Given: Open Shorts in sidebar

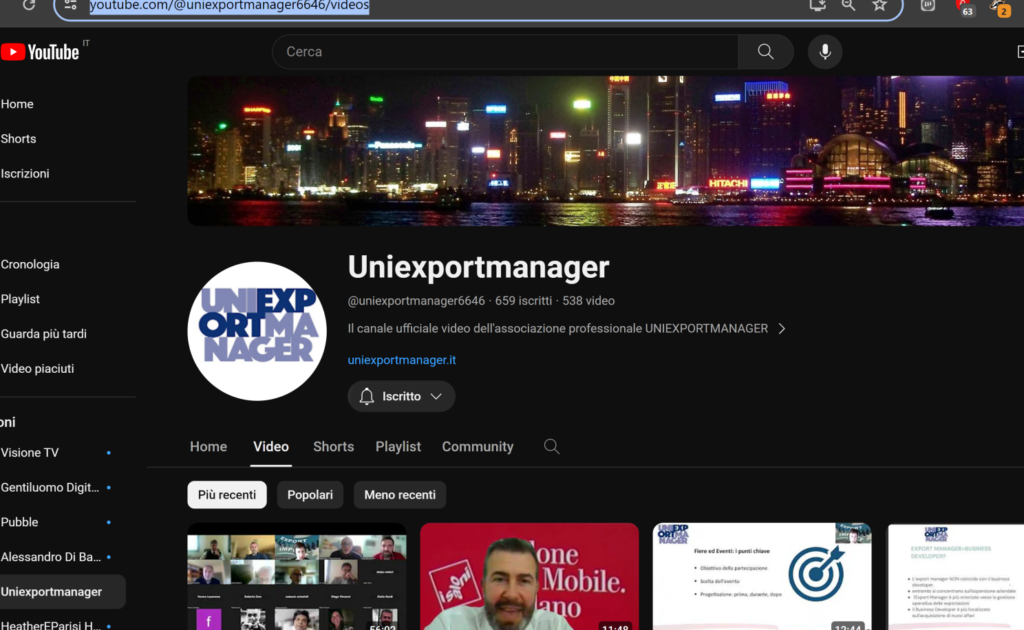Looking at the screenshot, I should click(x=18, y=138).
